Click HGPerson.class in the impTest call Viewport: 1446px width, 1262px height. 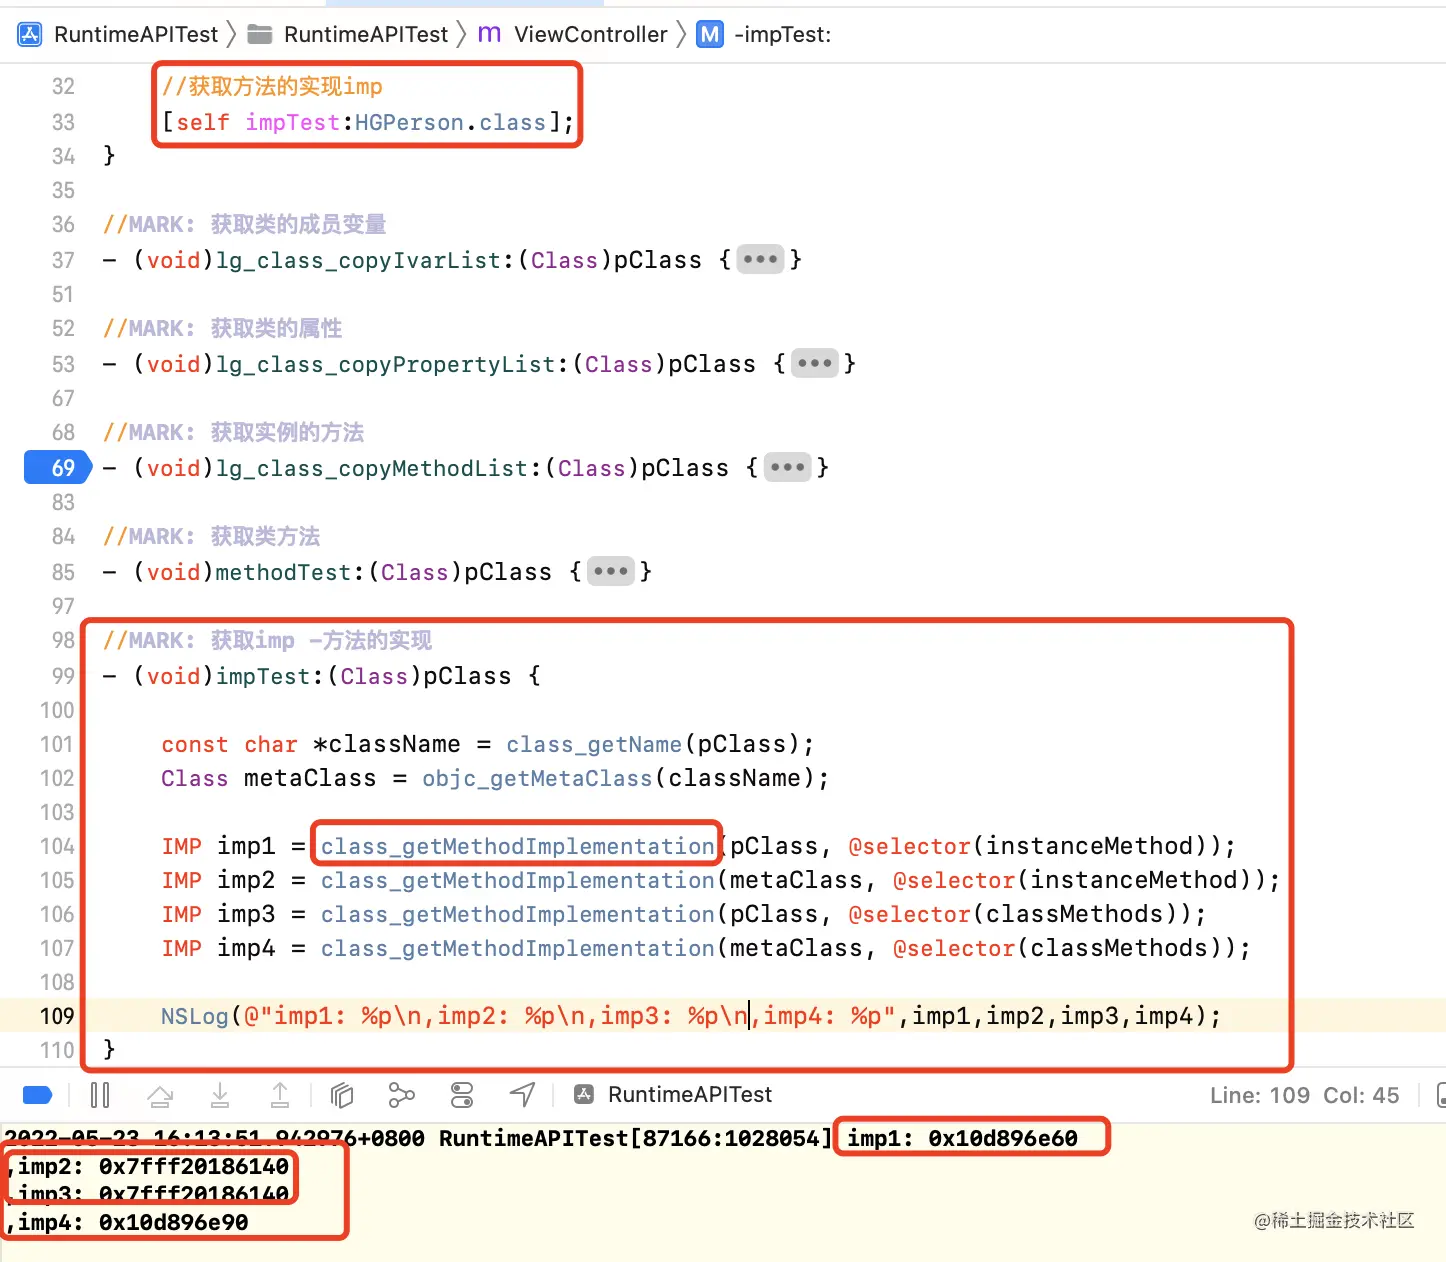[450, 122]
